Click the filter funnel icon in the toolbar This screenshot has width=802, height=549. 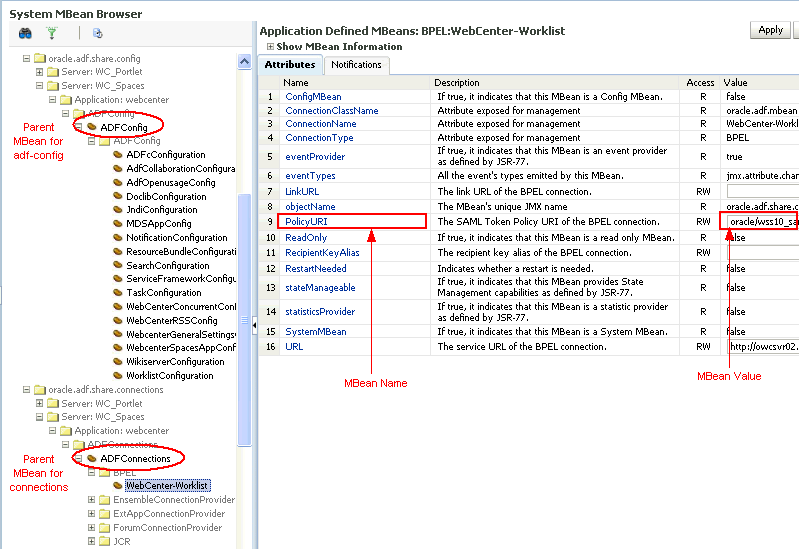tap(52, 34)
